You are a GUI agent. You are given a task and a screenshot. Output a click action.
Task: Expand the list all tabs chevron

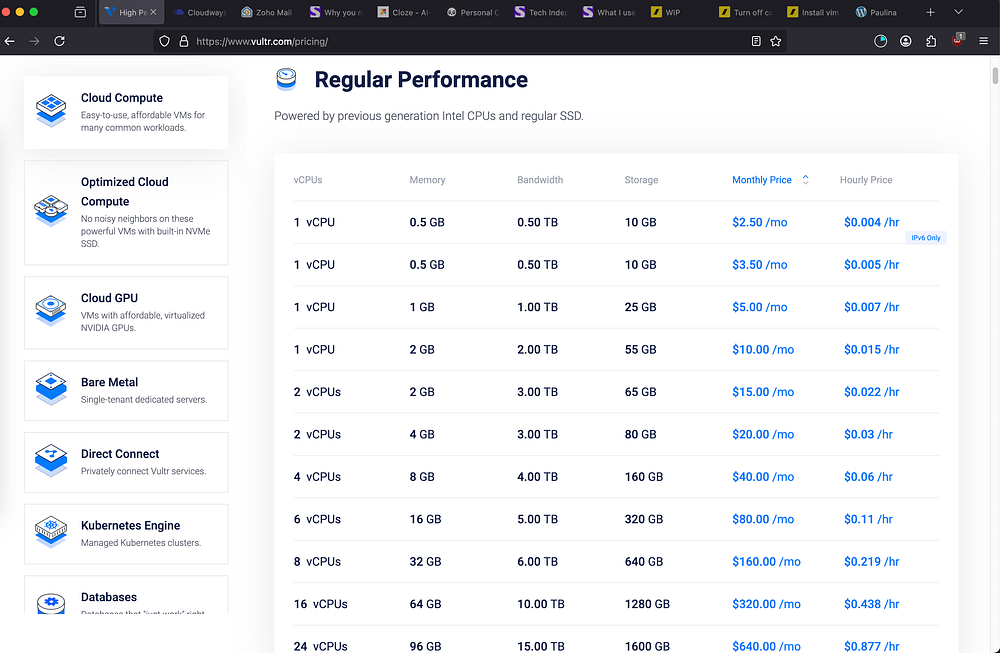[959, 12]
